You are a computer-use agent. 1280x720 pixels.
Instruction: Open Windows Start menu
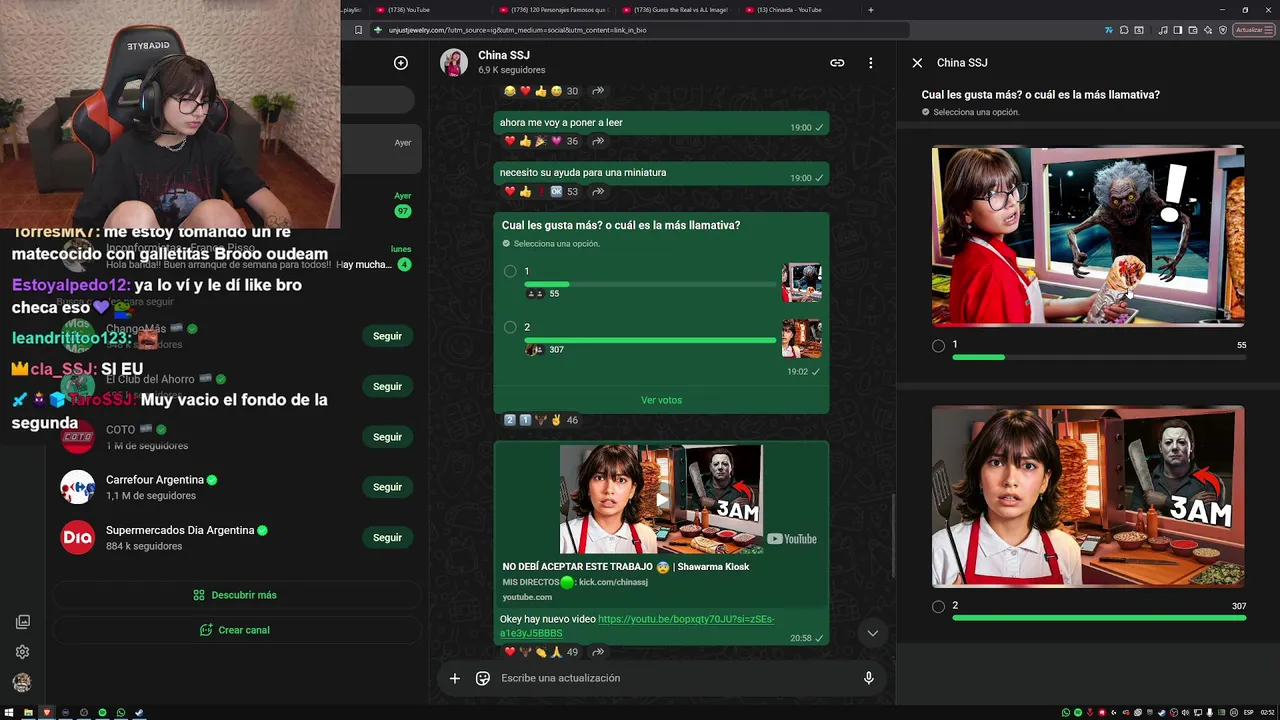pos(9,713)
